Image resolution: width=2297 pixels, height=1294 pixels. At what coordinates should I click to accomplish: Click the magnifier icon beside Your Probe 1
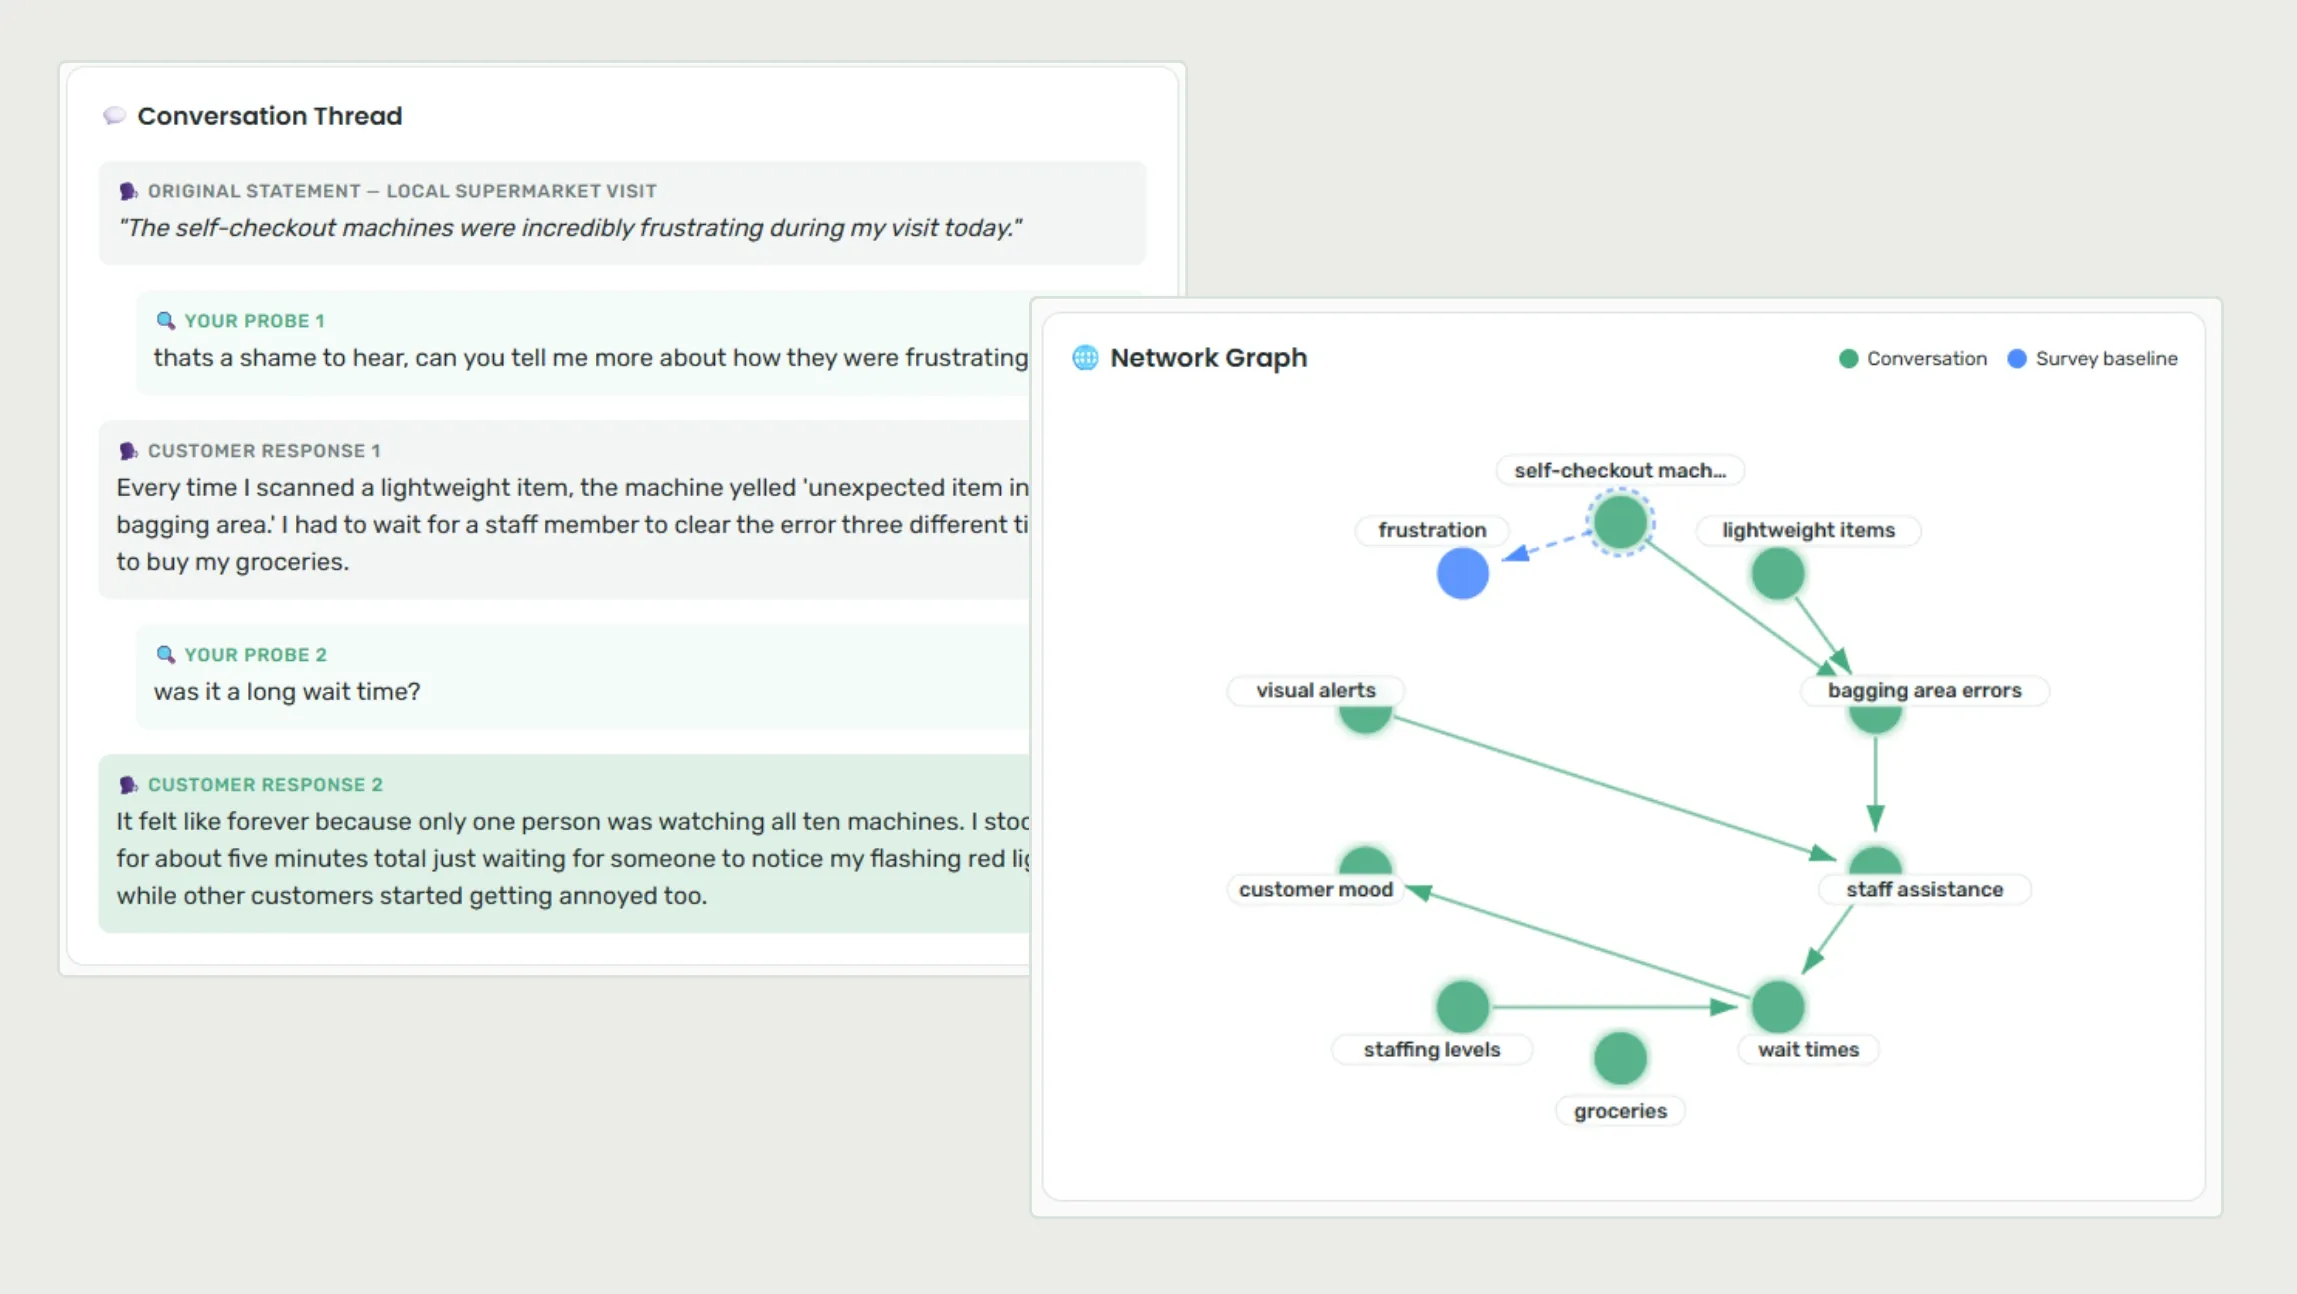coord(166,321)
